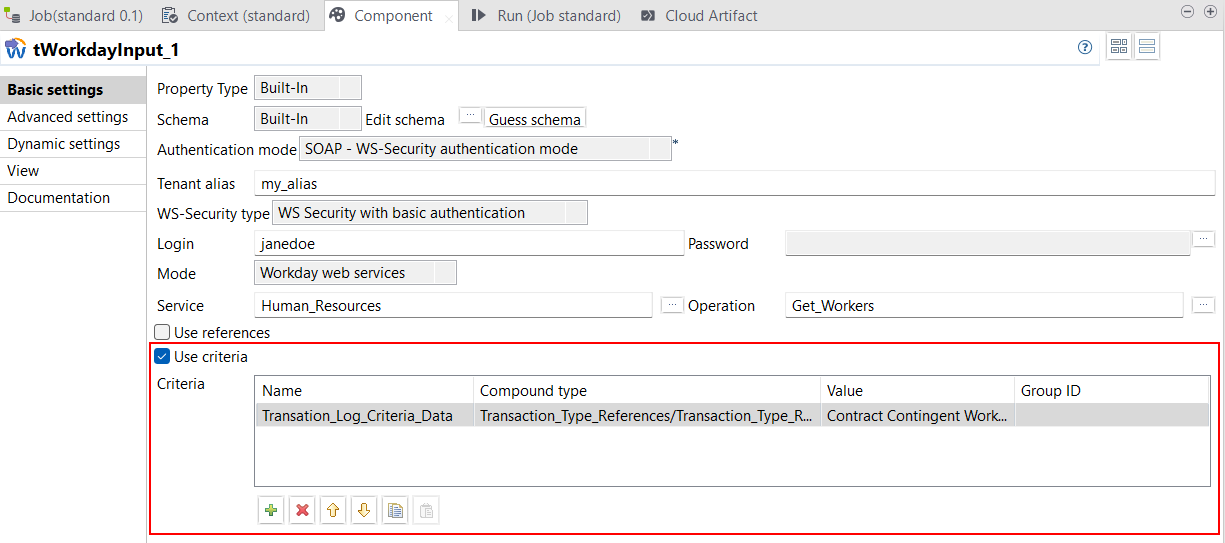Screen dimensions: 1225x543
Task: Enable the Use references checkbox
Action: [162, 332]
